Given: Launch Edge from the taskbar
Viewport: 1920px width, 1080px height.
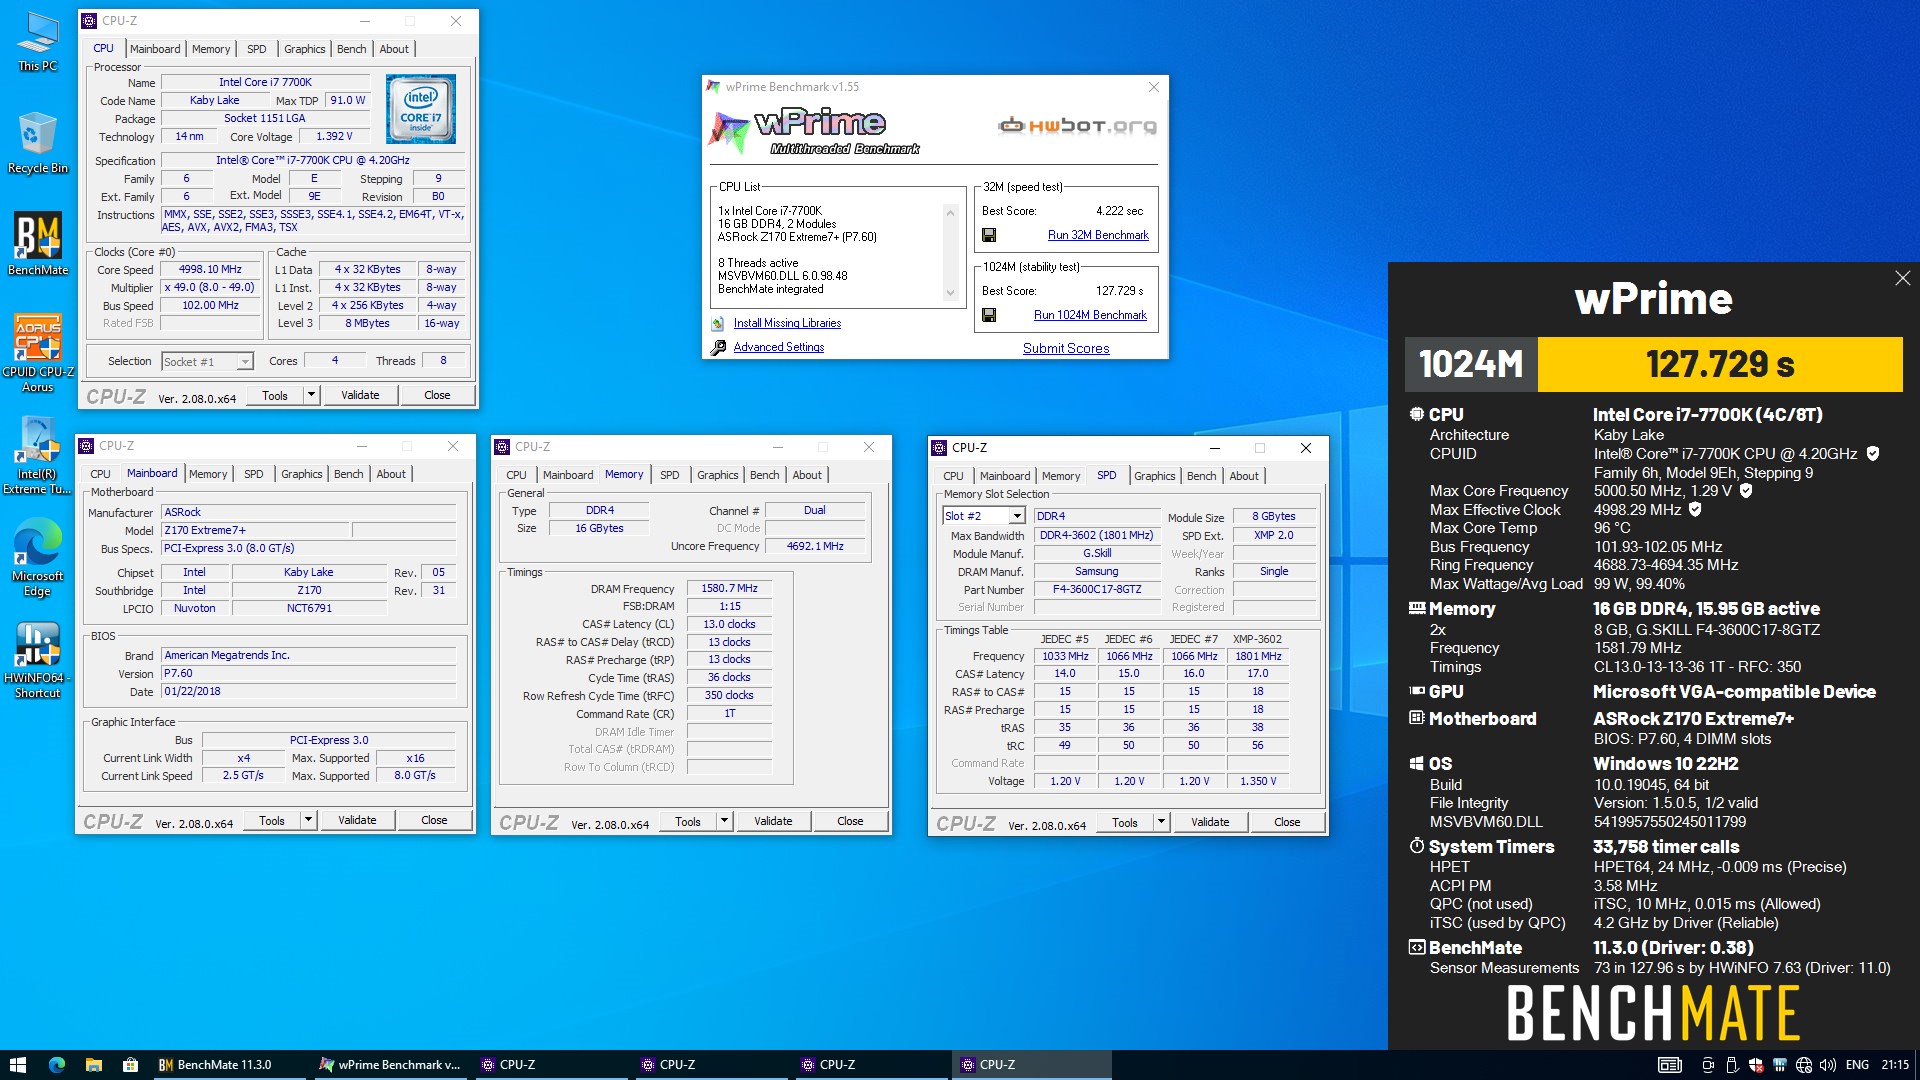Looking at the screenshot, I should click(56, 1065).
